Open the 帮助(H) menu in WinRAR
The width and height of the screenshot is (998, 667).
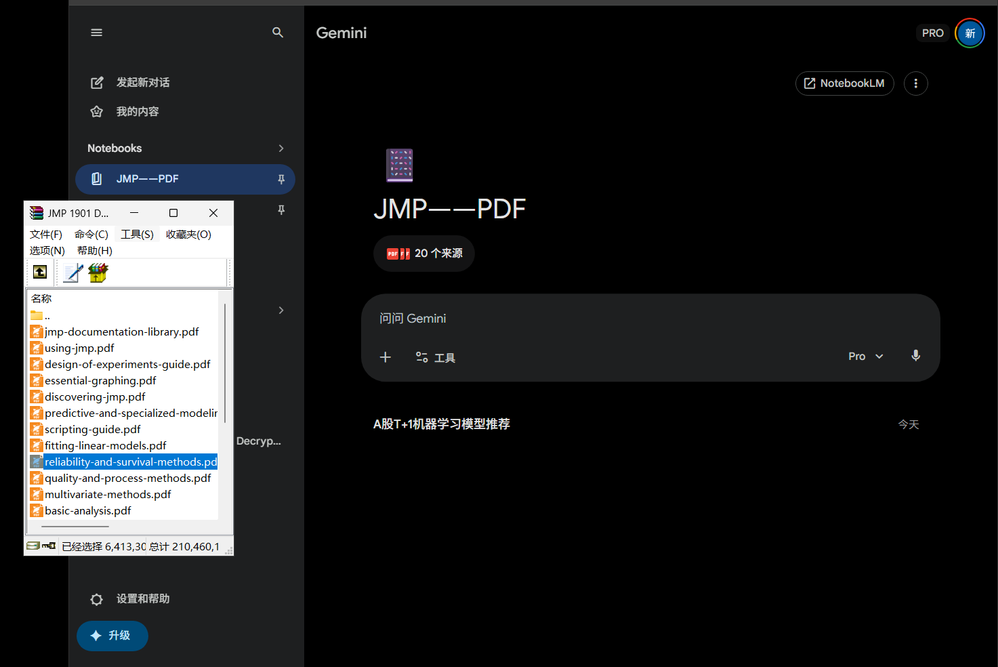point(95,250)
